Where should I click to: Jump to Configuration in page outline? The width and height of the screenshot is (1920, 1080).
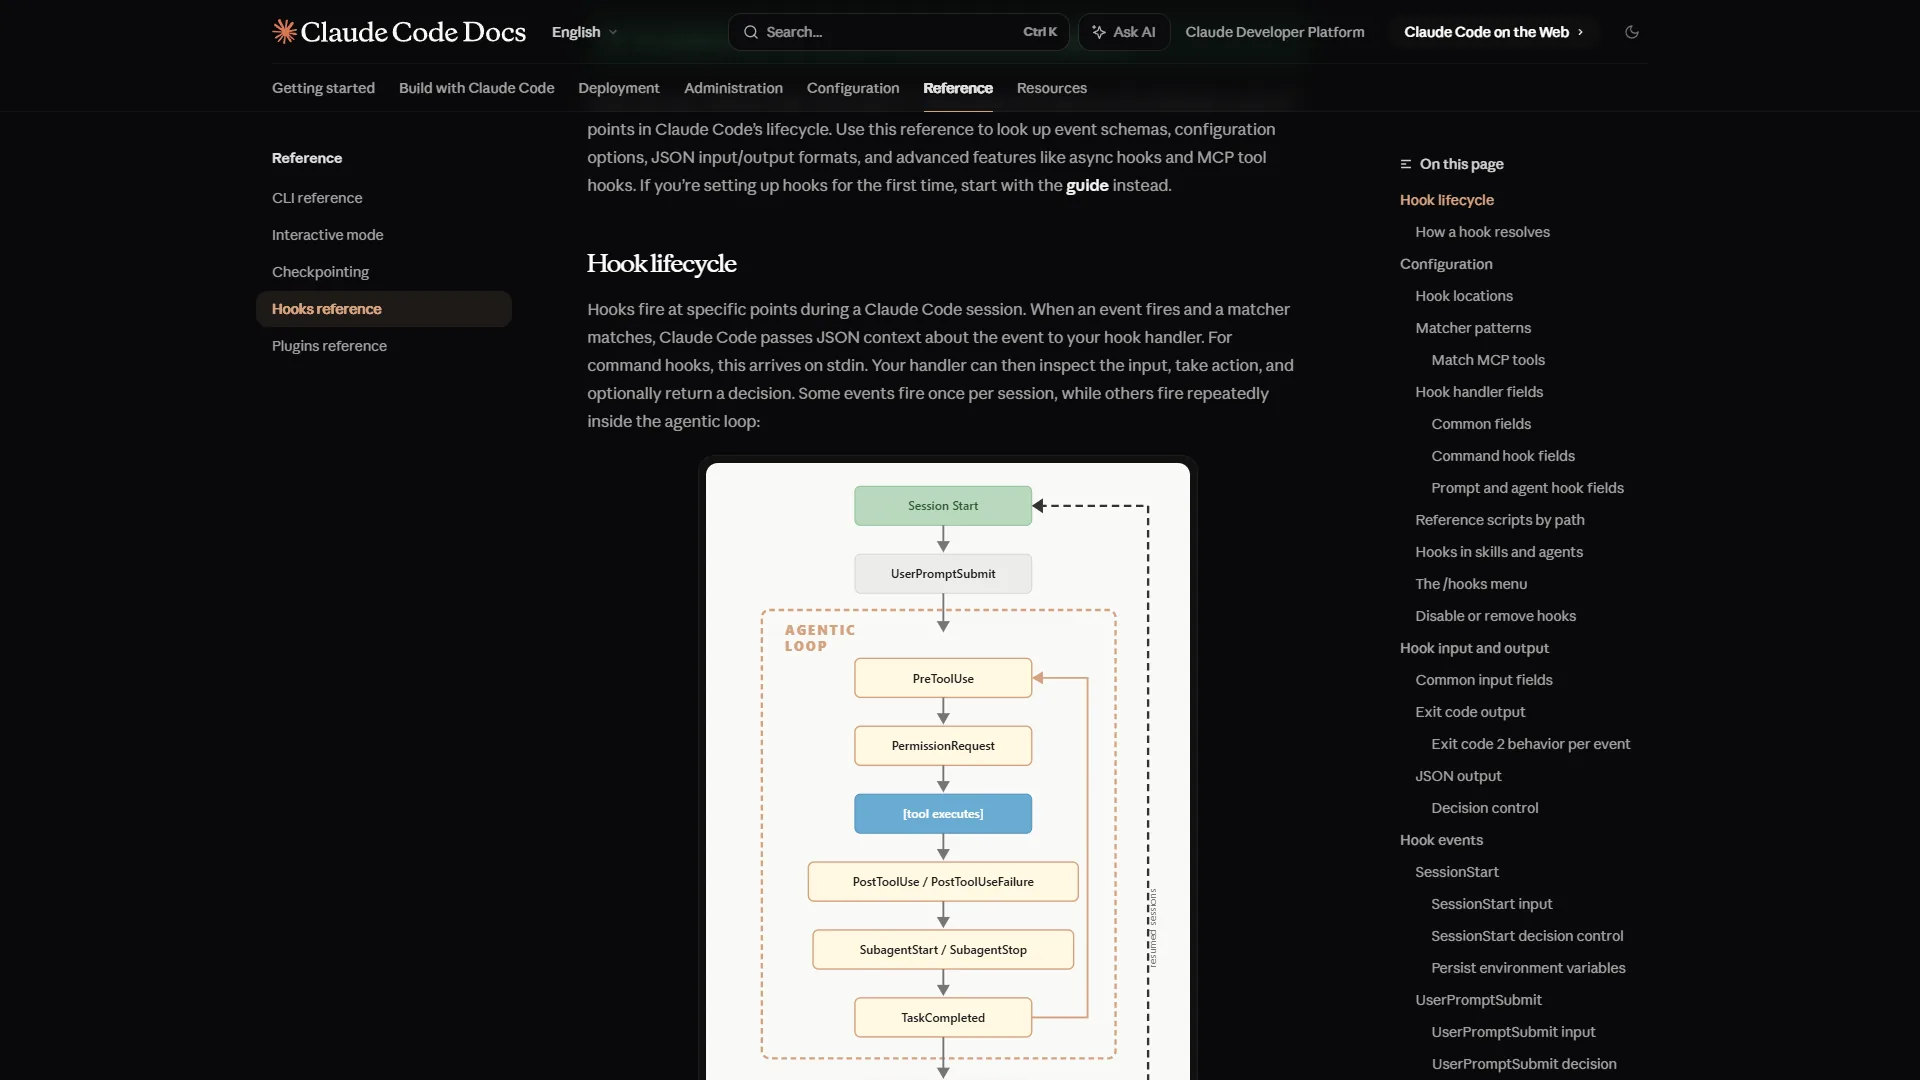1446,264
